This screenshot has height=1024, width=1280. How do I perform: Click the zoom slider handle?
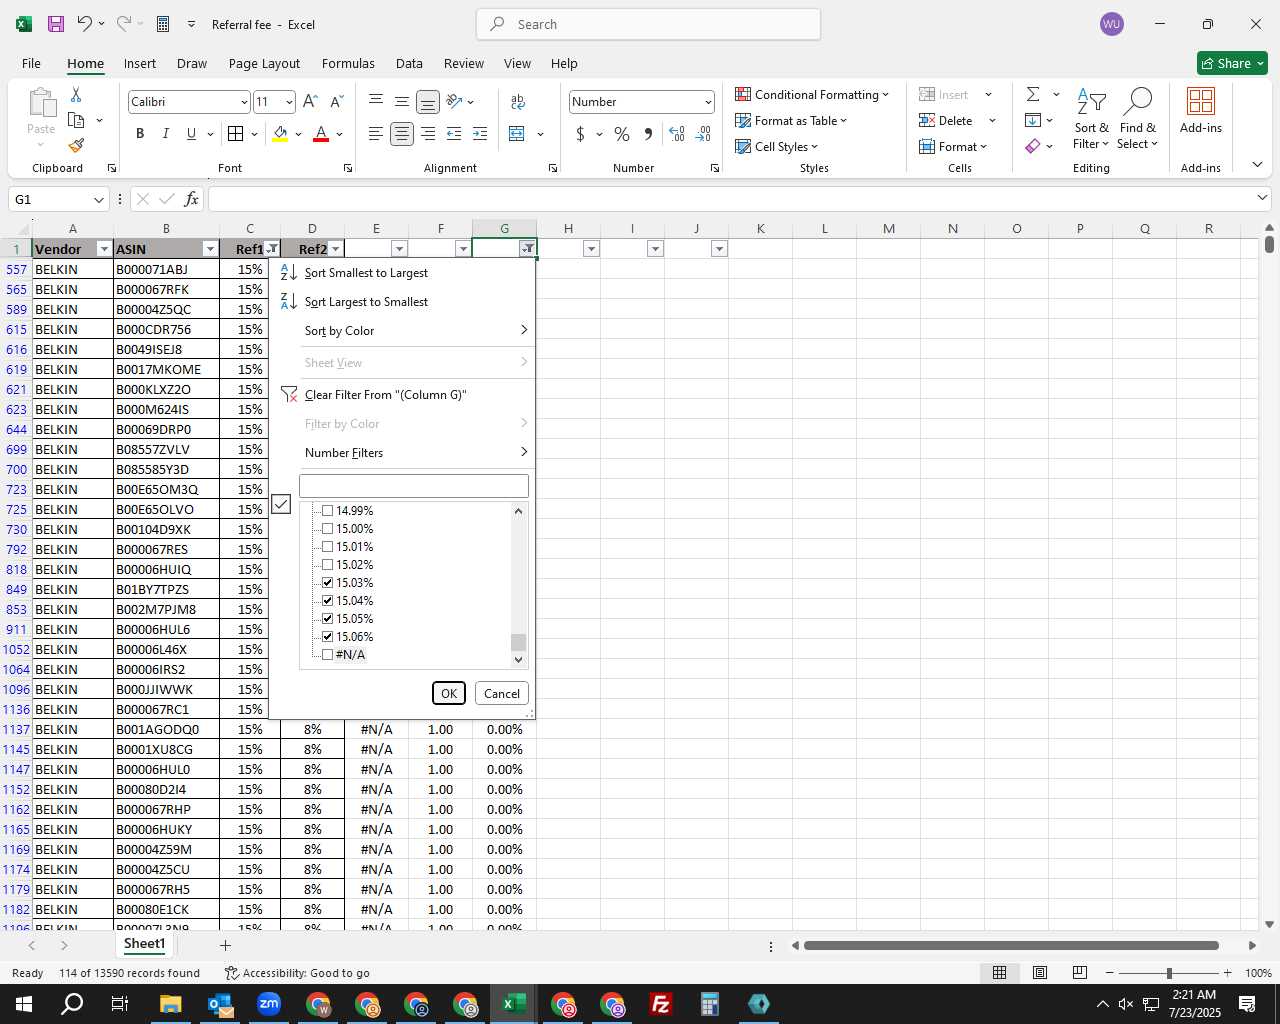point(1168,973)
